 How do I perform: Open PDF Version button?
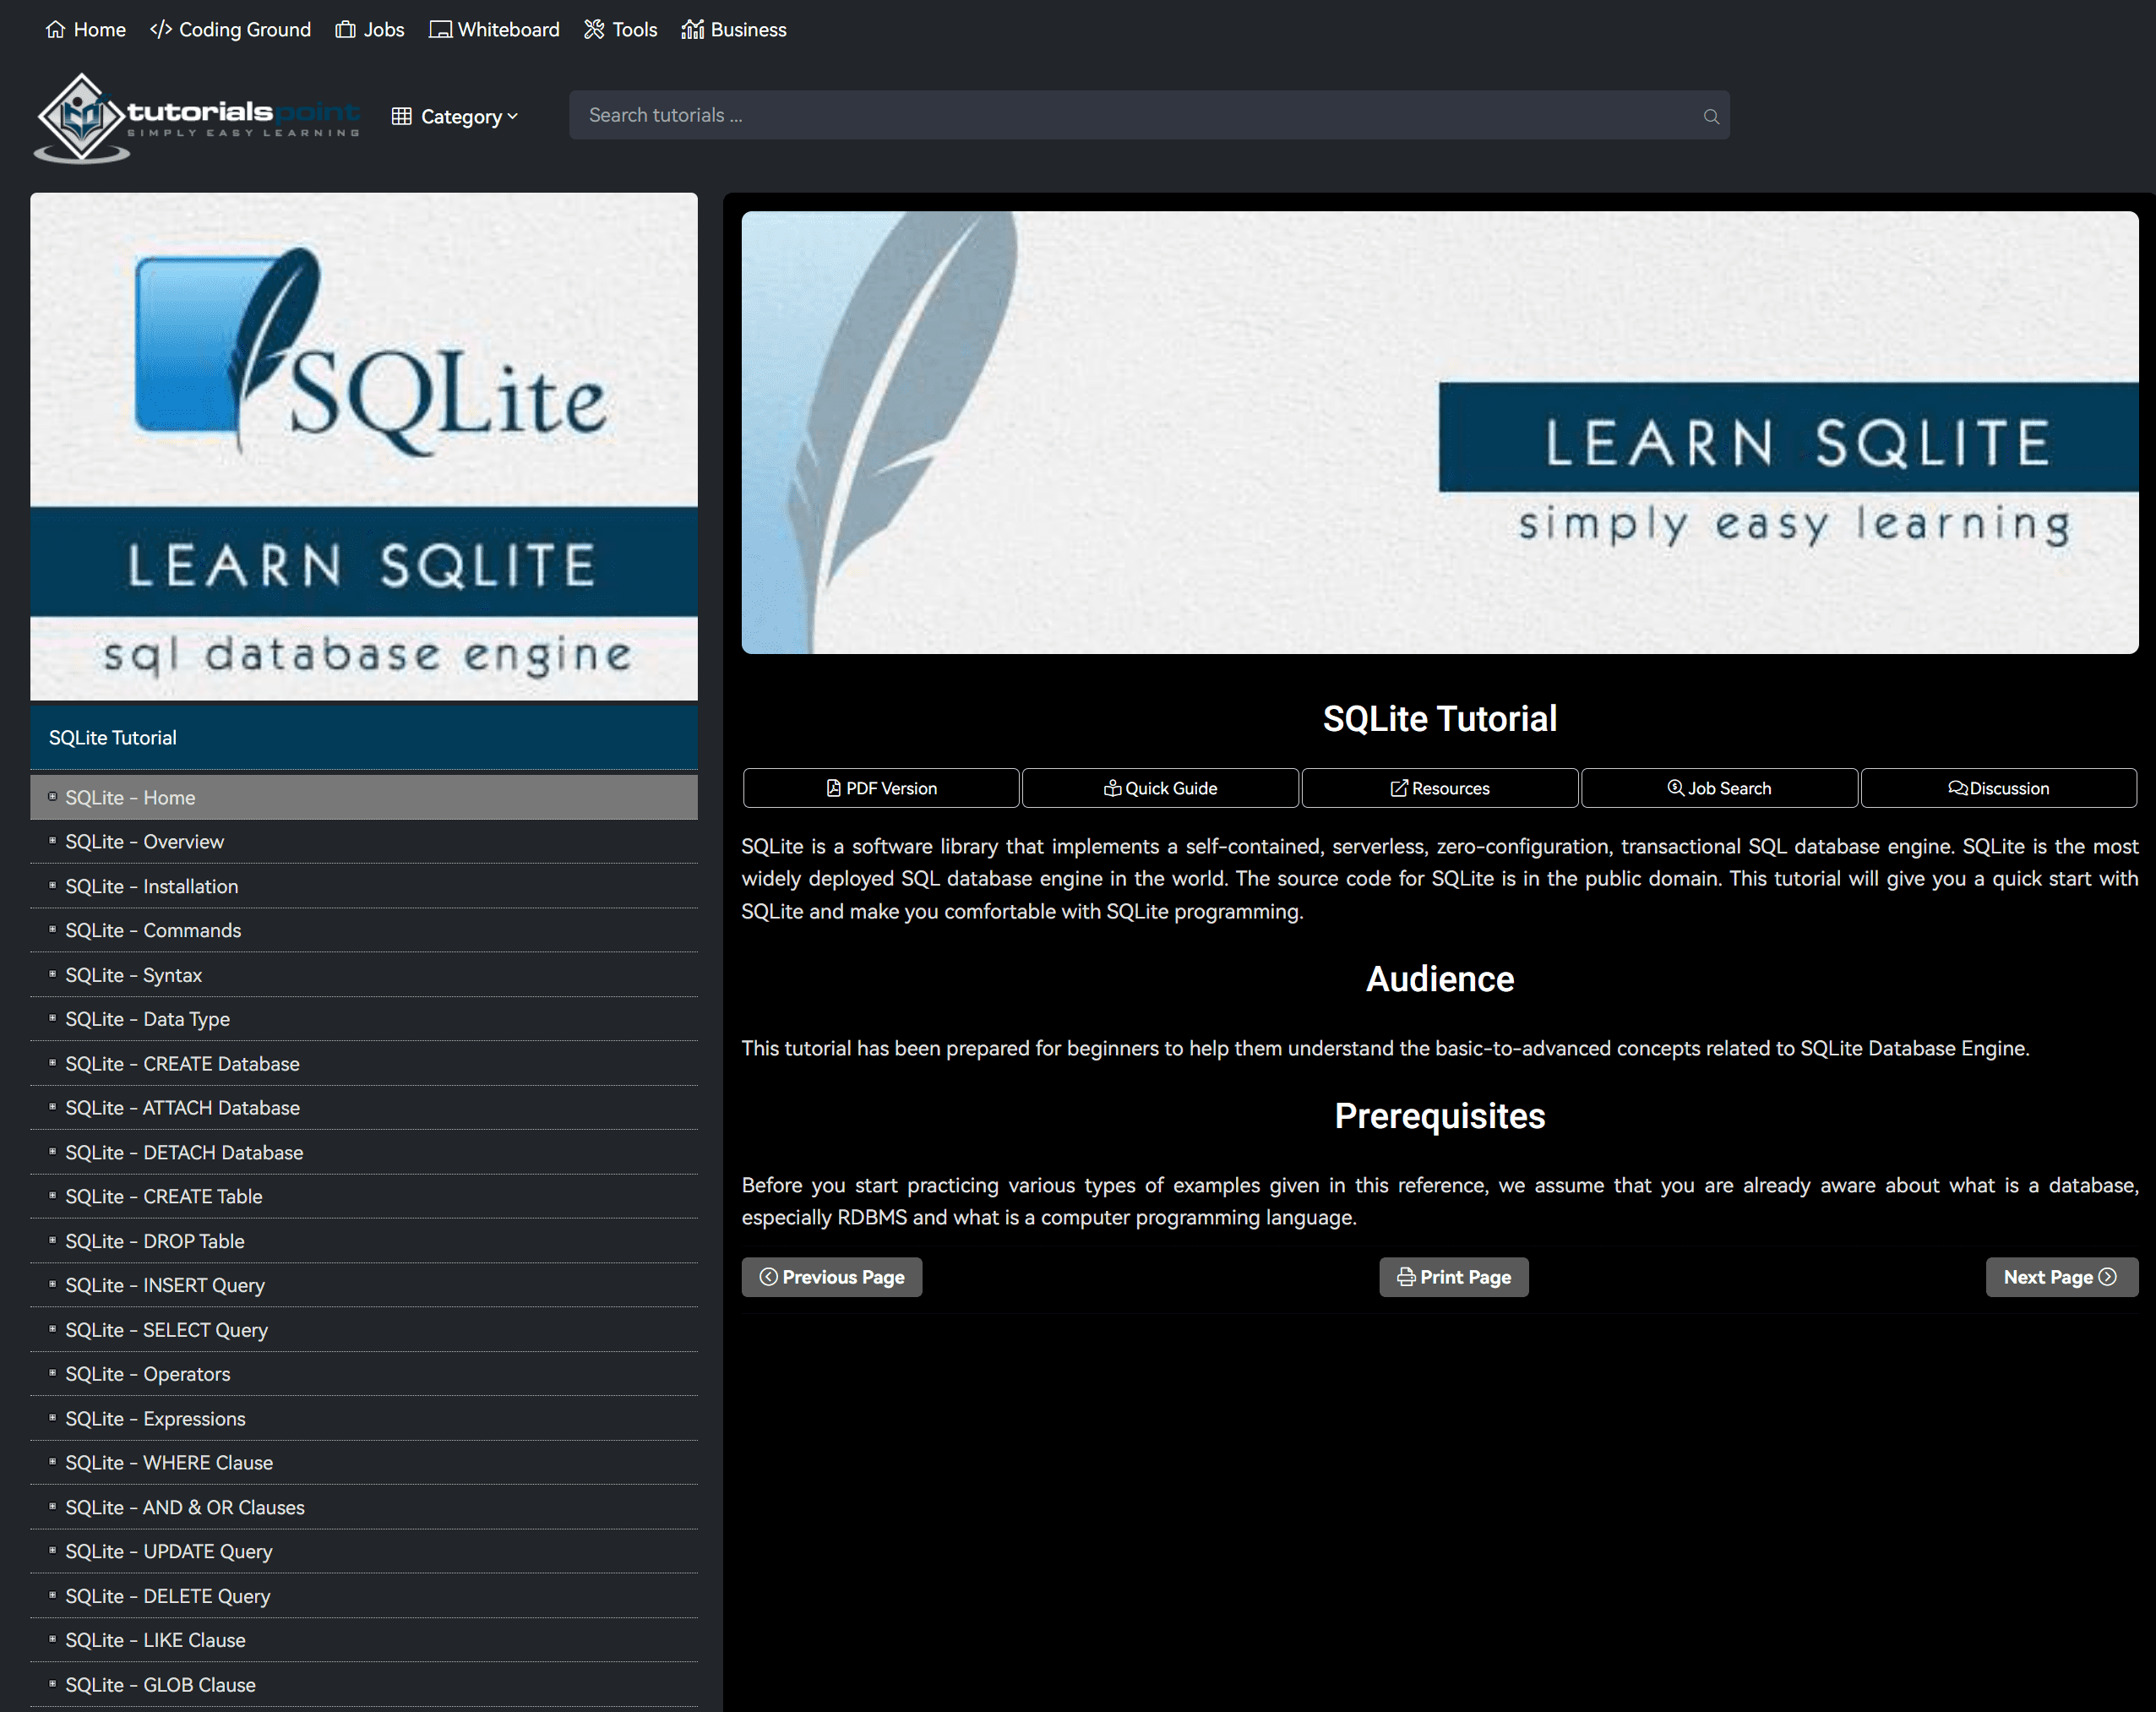881,788
